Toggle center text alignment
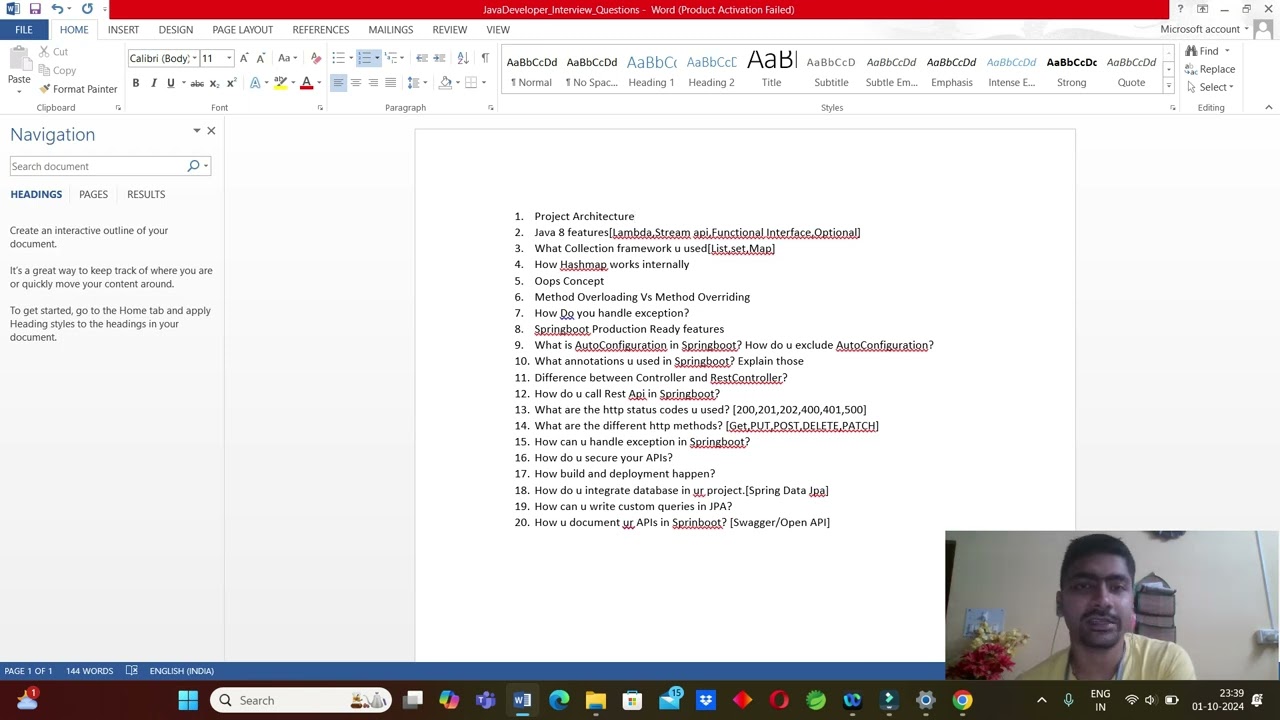Image resolution: width=1280 pixels, height=720 pixels. [x=356, y=83]
